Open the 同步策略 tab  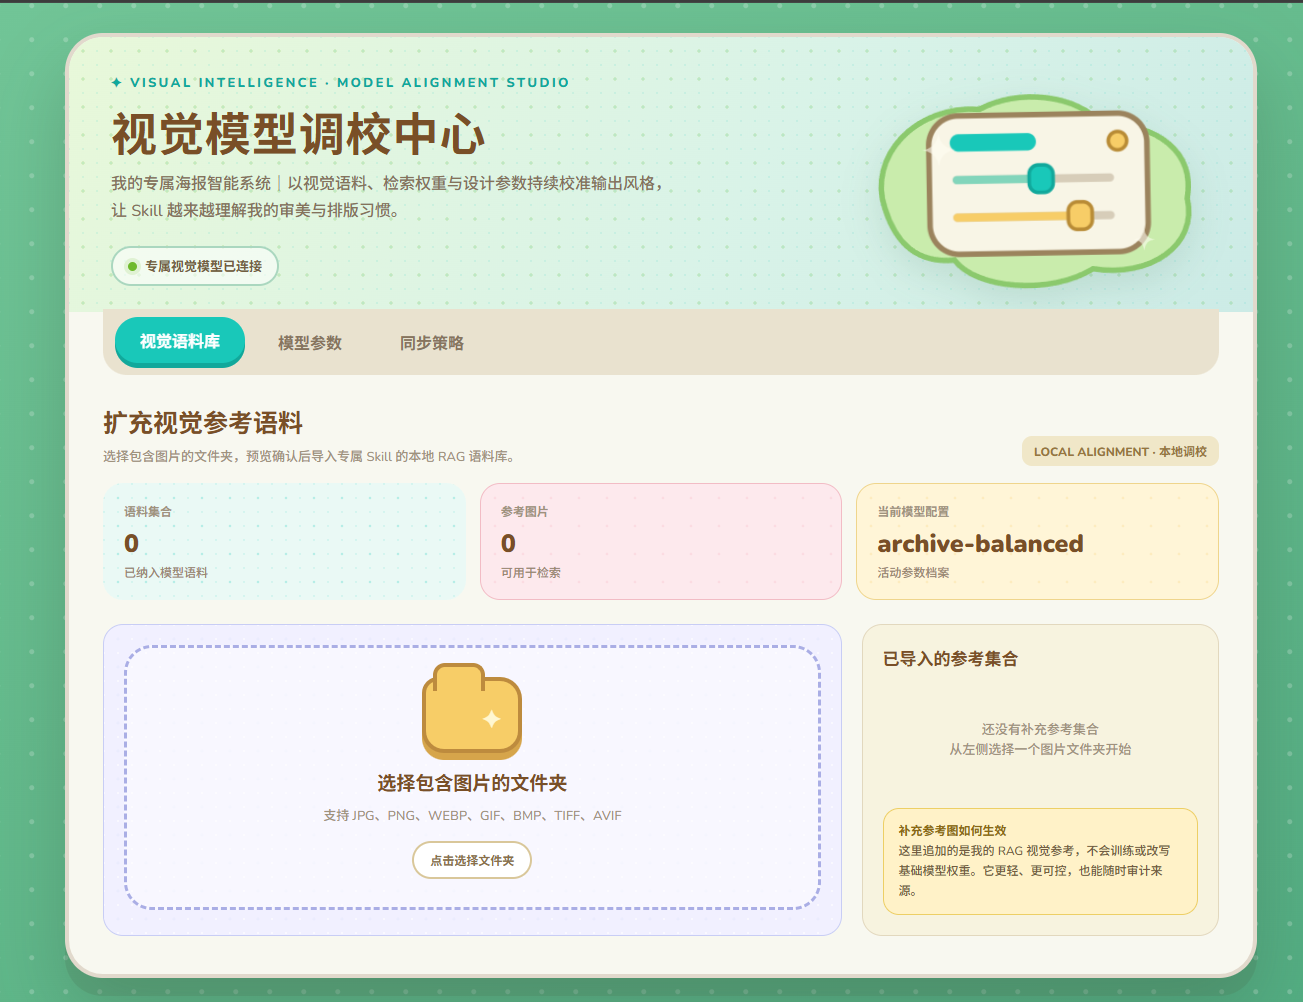[432, 343]
